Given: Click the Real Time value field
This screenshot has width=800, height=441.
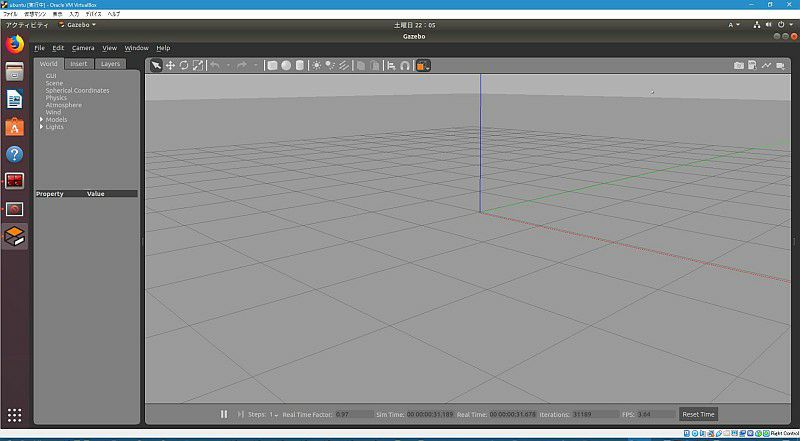Looking at the screenshot, I should 512,414.
